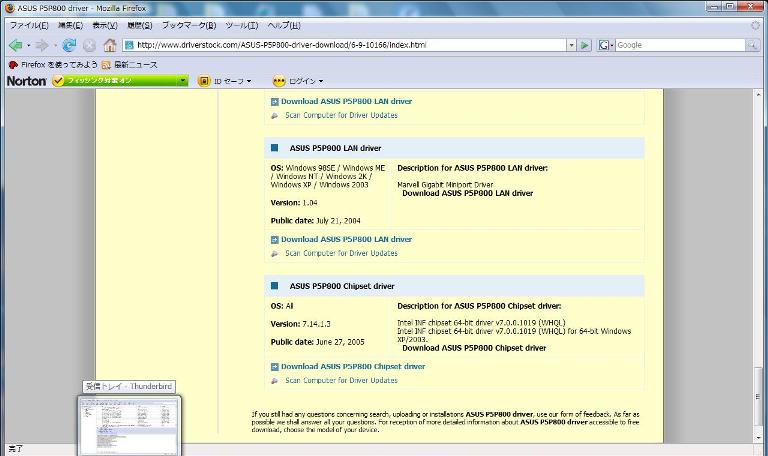Open the search engine selector dropdown arrow
This screenshot has height=456, width=768.
click(612, 45)
